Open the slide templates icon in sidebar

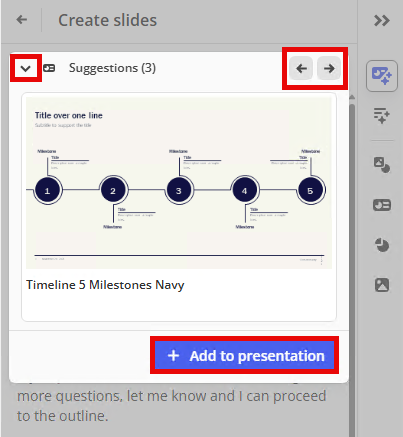click(382, 205)
